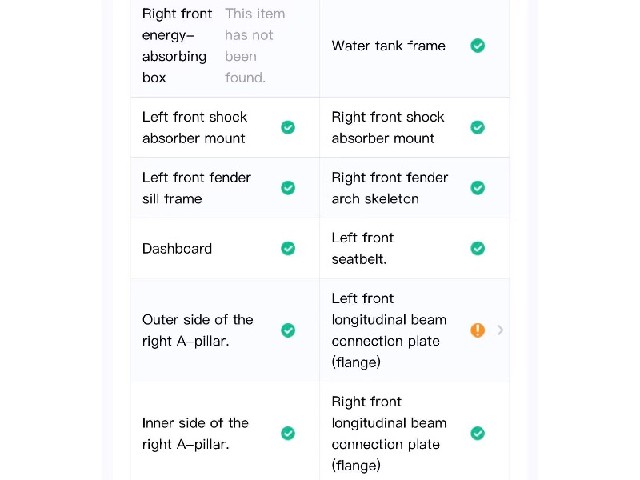Expand left front longitudinal beam details chevron
The image size is (640, 480).
pos(500,330)
